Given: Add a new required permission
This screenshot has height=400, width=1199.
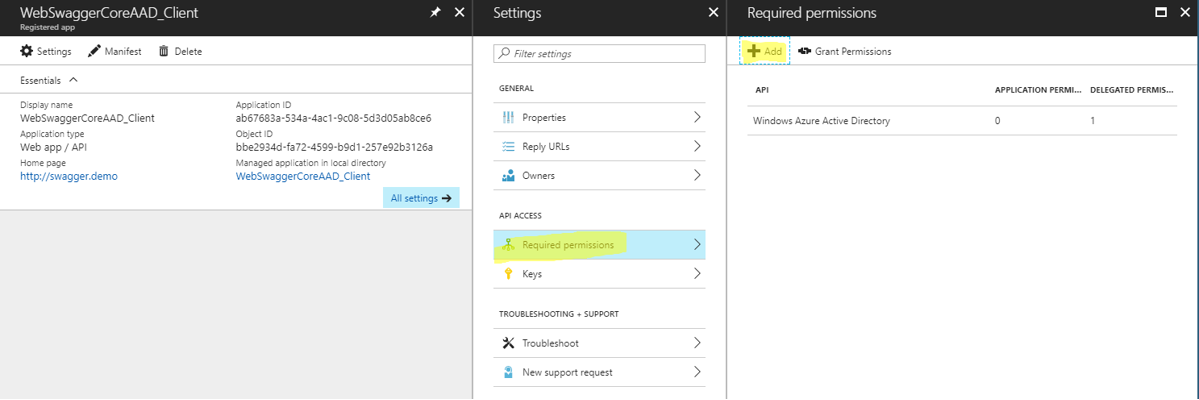Looking at the screenshot, I should [x=765, y=51].
